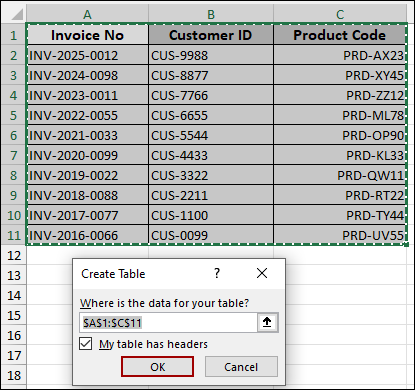The image size is (415, 390).
Task: Click the help question mark in Create Table
Action: point(217,273)
